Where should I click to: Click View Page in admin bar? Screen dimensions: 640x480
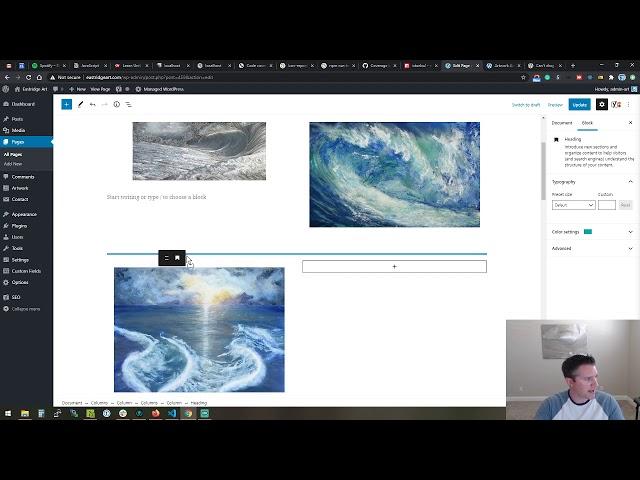[100, 89]
